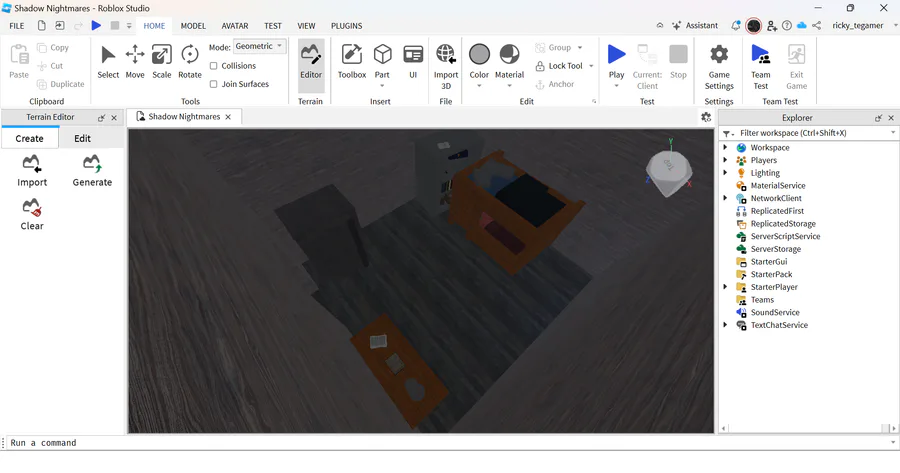Start a Team Test
900x473 pixels.
[x=761, y=67]
